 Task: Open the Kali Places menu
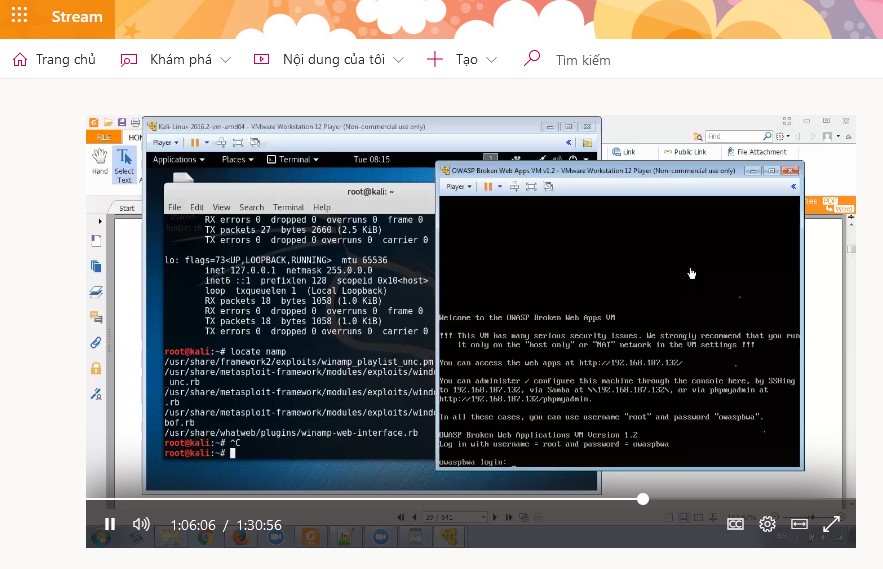[238, 159]
